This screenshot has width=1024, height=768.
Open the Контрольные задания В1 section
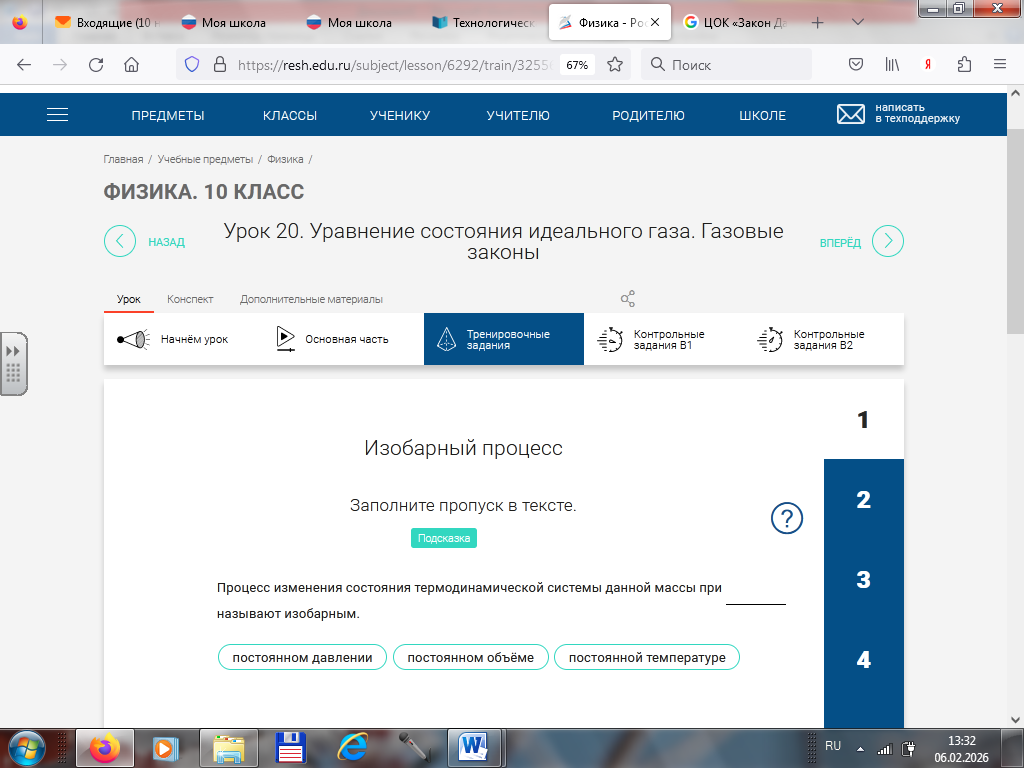pyautogui.click(x=652, y=340)
